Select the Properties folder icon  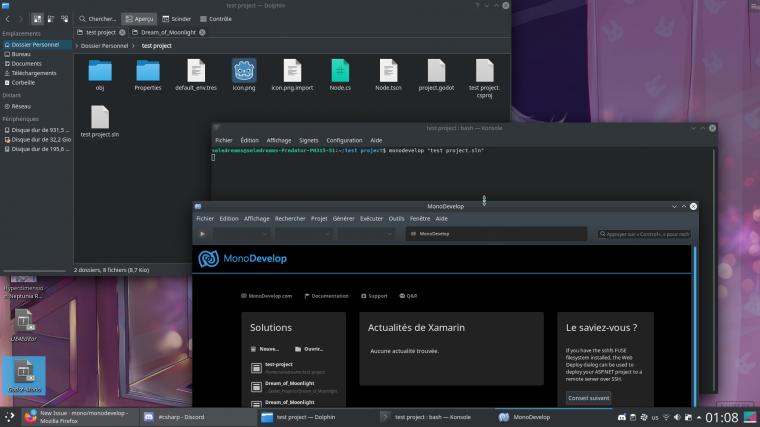[x=148, y=71]
